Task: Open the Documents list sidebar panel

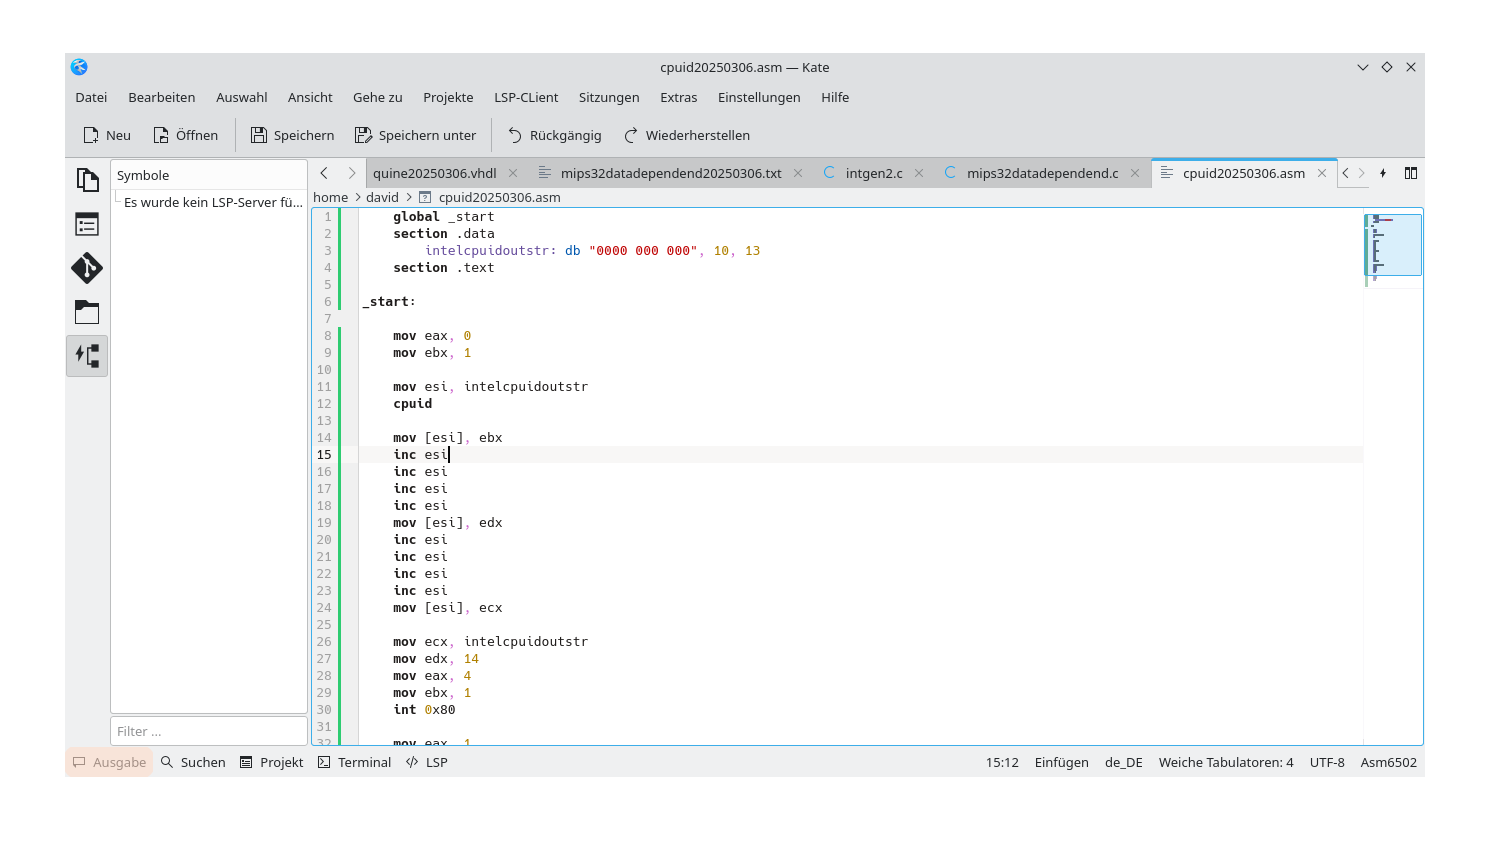Action: pos(87,179)
